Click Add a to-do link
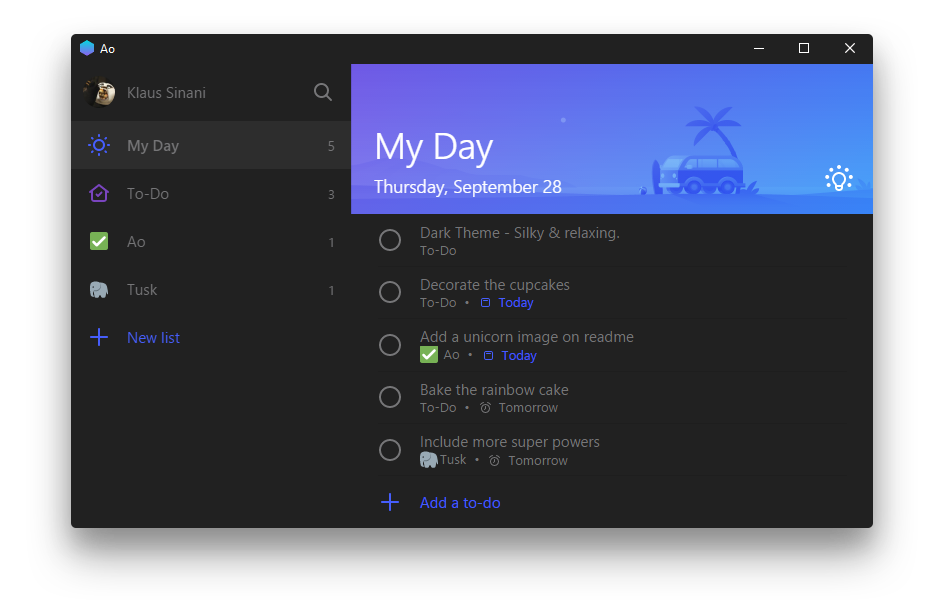The width and height of the screenshot is (944, 612). tap(460, 502)
